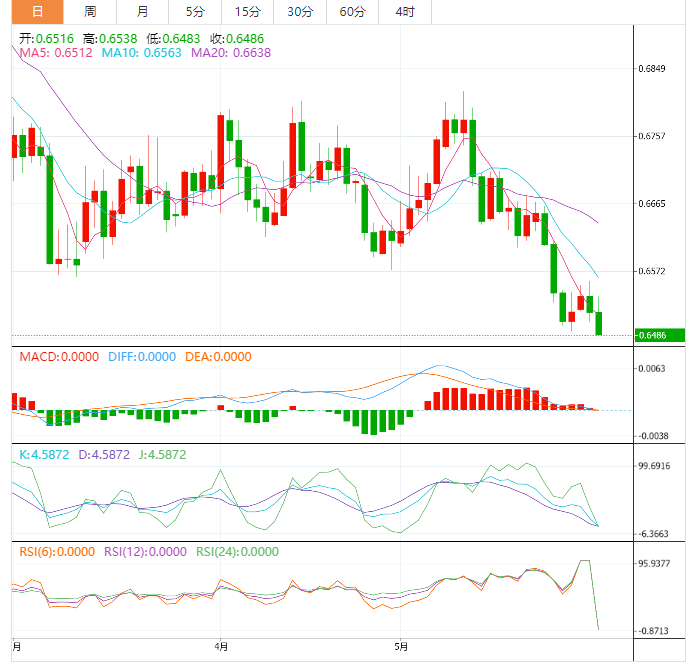Show the 60分 timeframe chart

[x=352, y=12]
